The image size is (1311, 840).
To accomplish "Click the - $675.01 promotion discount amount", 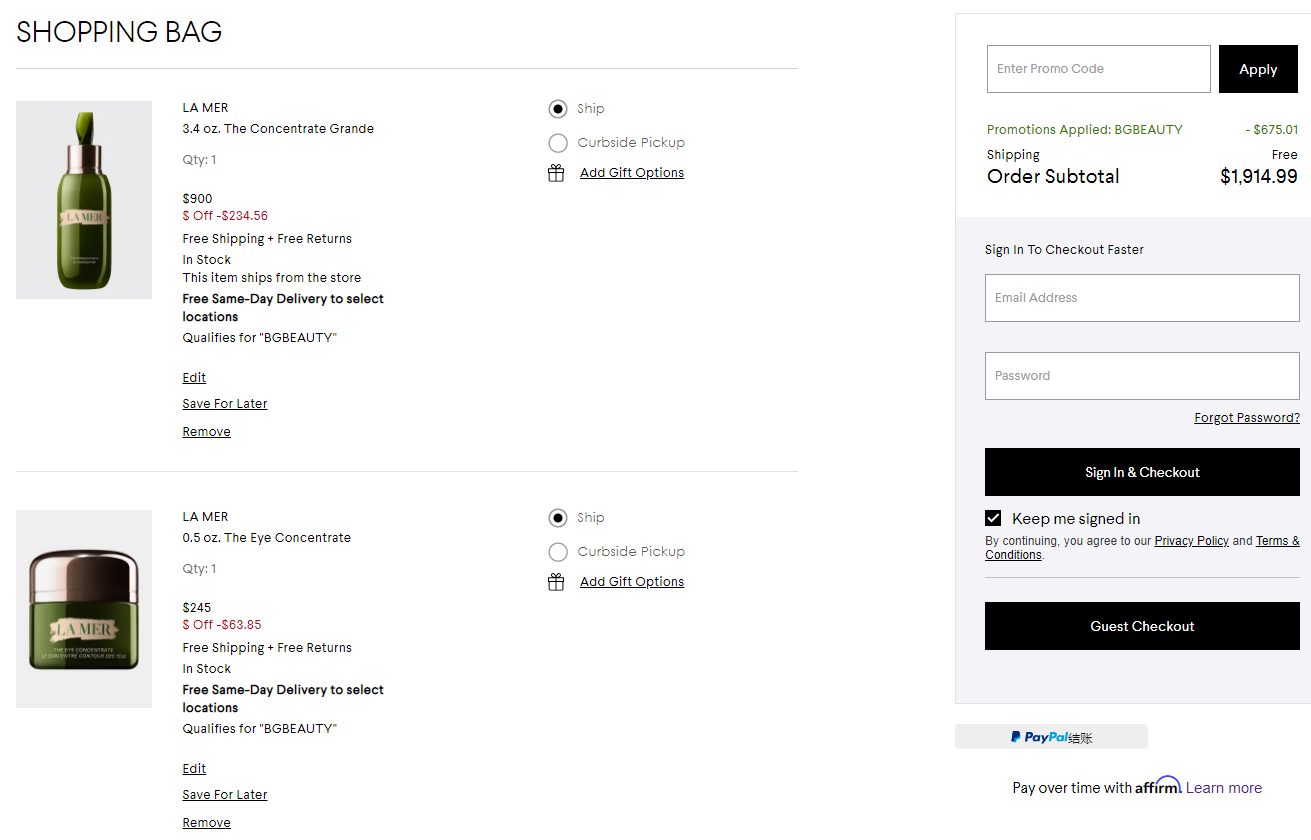I will coord(1272,130).
